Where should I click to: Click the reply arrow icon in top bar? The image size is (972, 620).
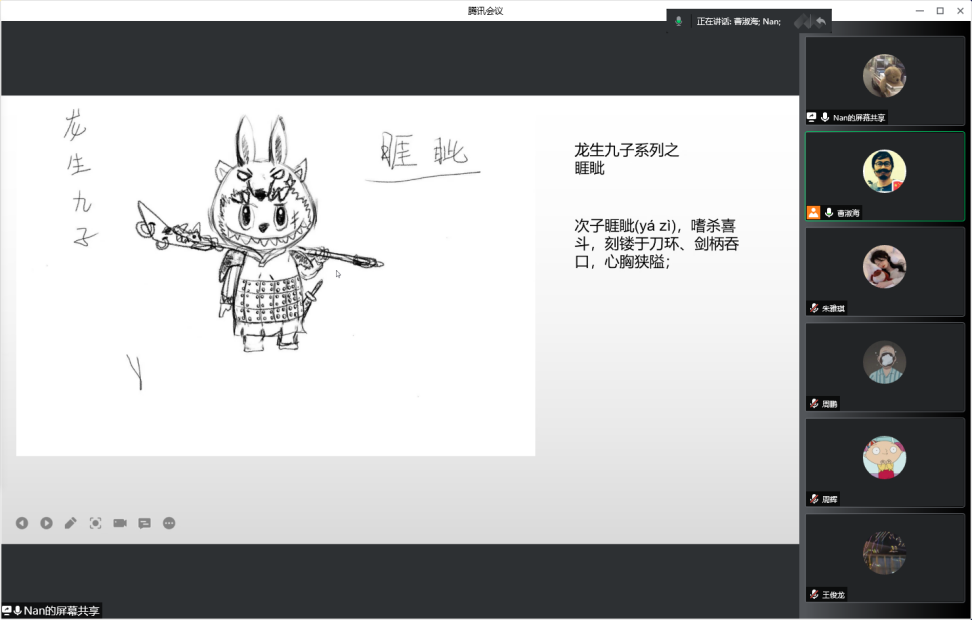click(x=821, y=21)
